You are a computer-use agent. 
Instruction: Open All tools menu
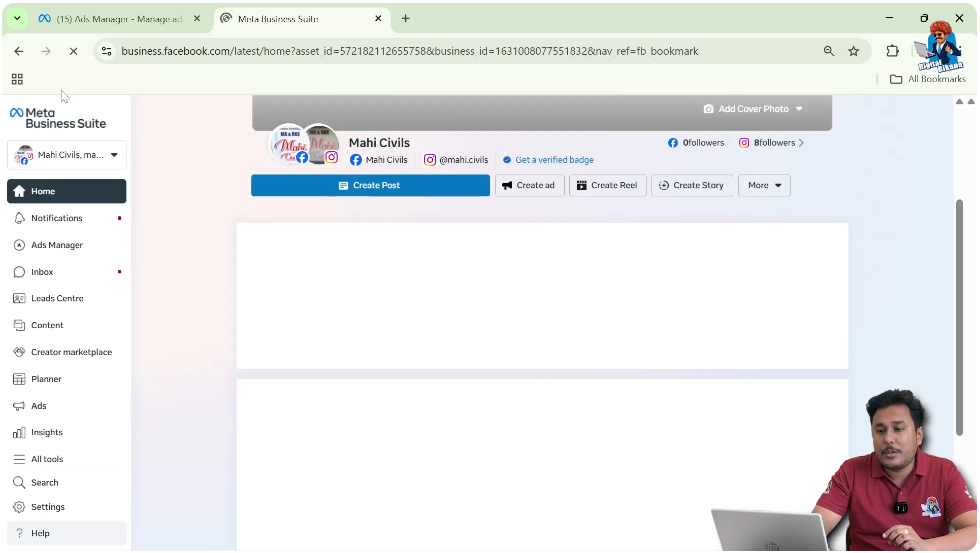46,460
